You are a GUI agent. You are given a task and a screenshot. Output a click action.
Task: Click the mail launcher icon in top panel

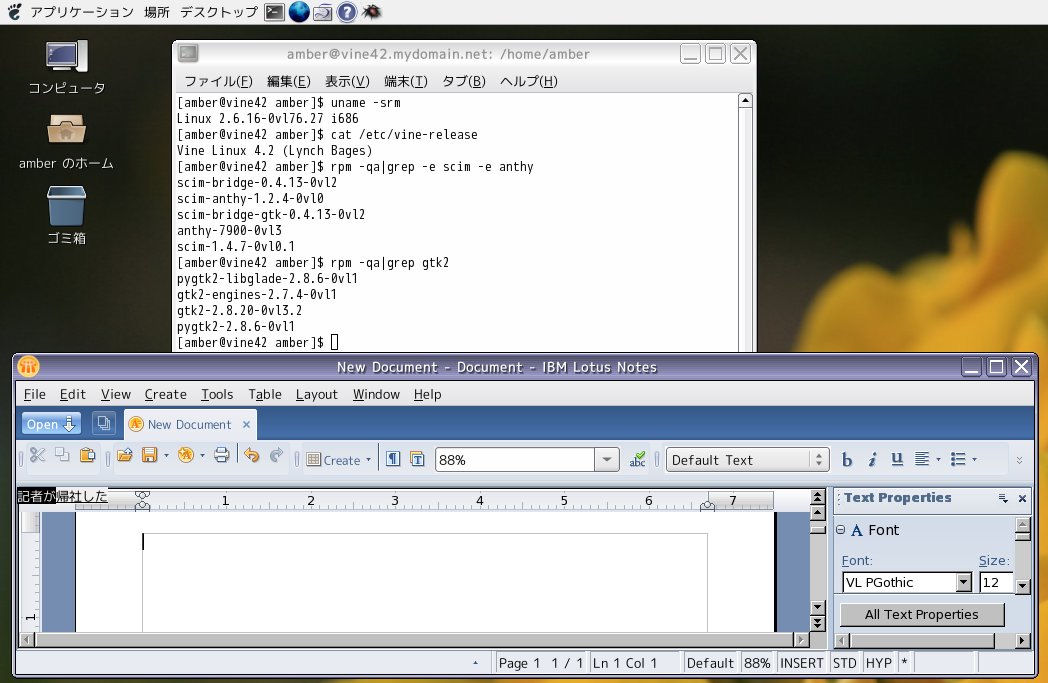tap(323, 12)
